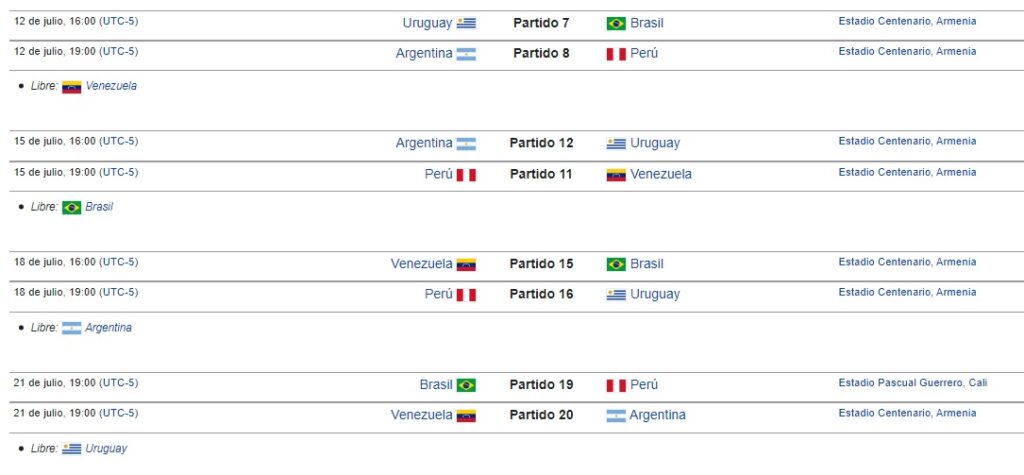Viewport: 1024px width, 475px height.
Task: Click Argentina link in the Libre line
Action: [108, 328]
